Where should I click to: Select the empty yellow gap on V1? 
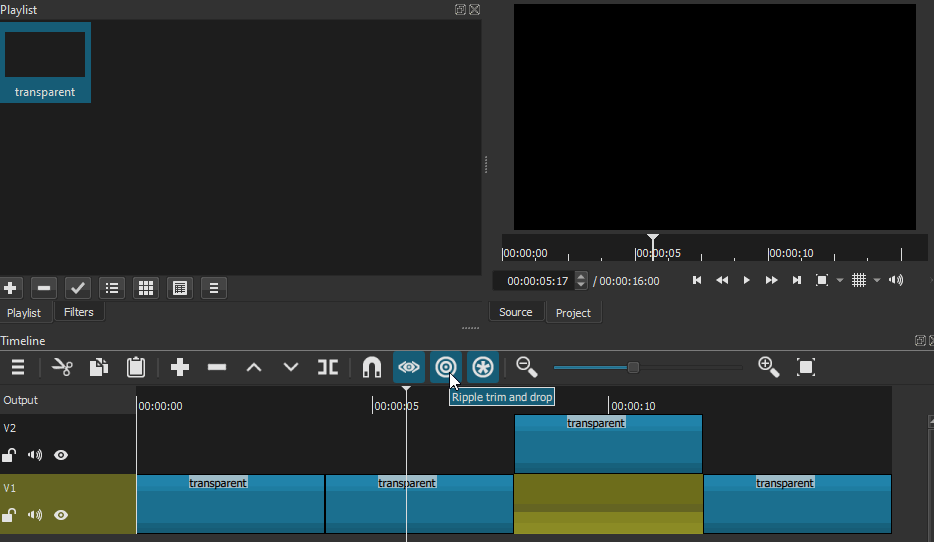pyautogui.click(x=608, y=504)
